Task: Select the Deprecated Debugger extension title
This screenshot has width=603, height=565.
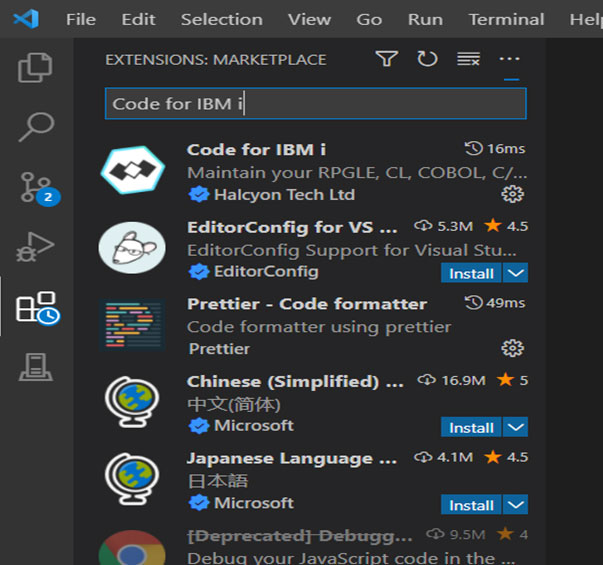Action: pos(300,535)
